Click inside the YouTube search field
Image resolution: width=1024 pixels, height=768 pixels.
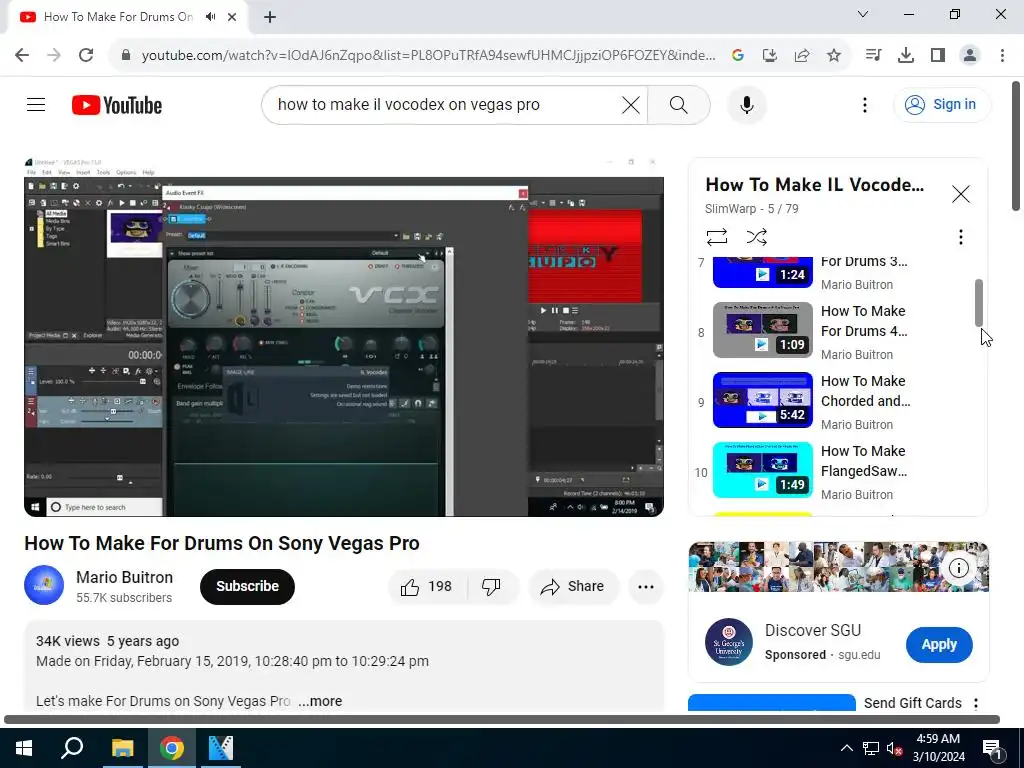pyautogui.click(x=444, y=104)
